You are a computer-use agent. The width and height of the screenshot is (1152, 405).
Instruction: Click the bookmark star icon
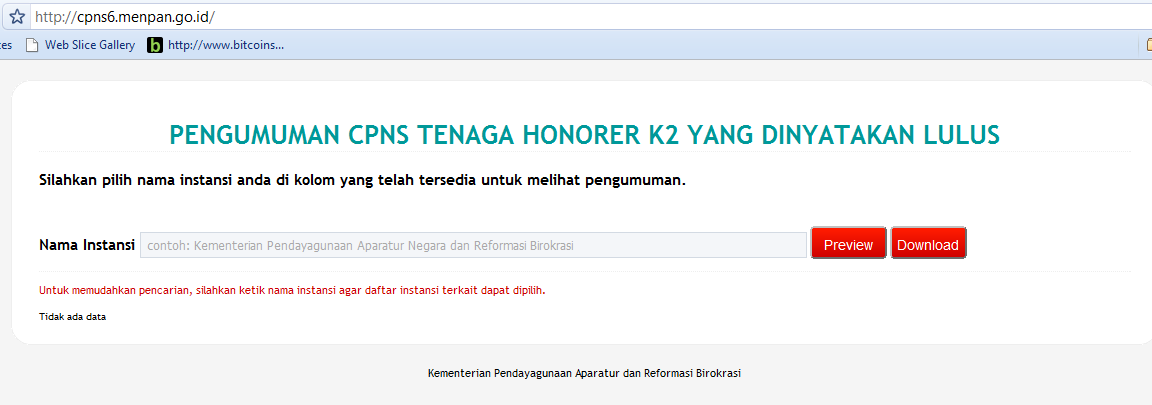[17, 16]
